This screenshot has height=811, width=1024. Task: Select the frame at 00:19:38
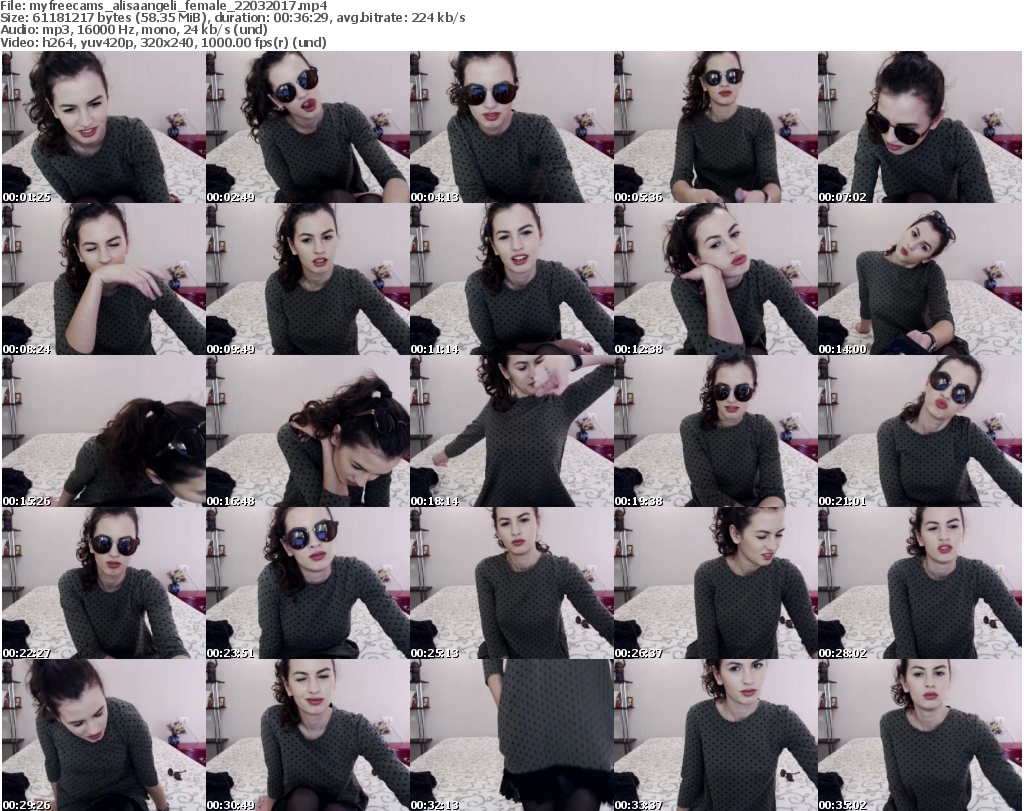pos(716,432)
